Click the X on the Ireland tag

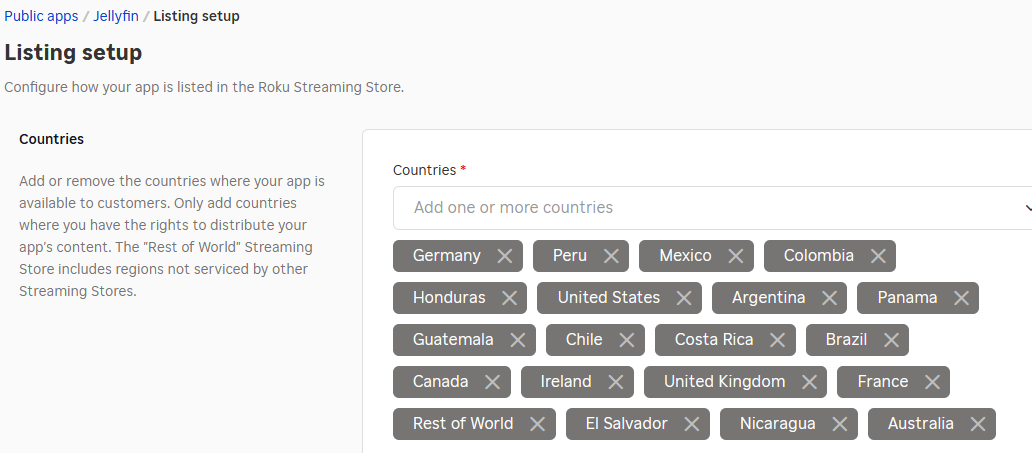[x=615, y=382]
